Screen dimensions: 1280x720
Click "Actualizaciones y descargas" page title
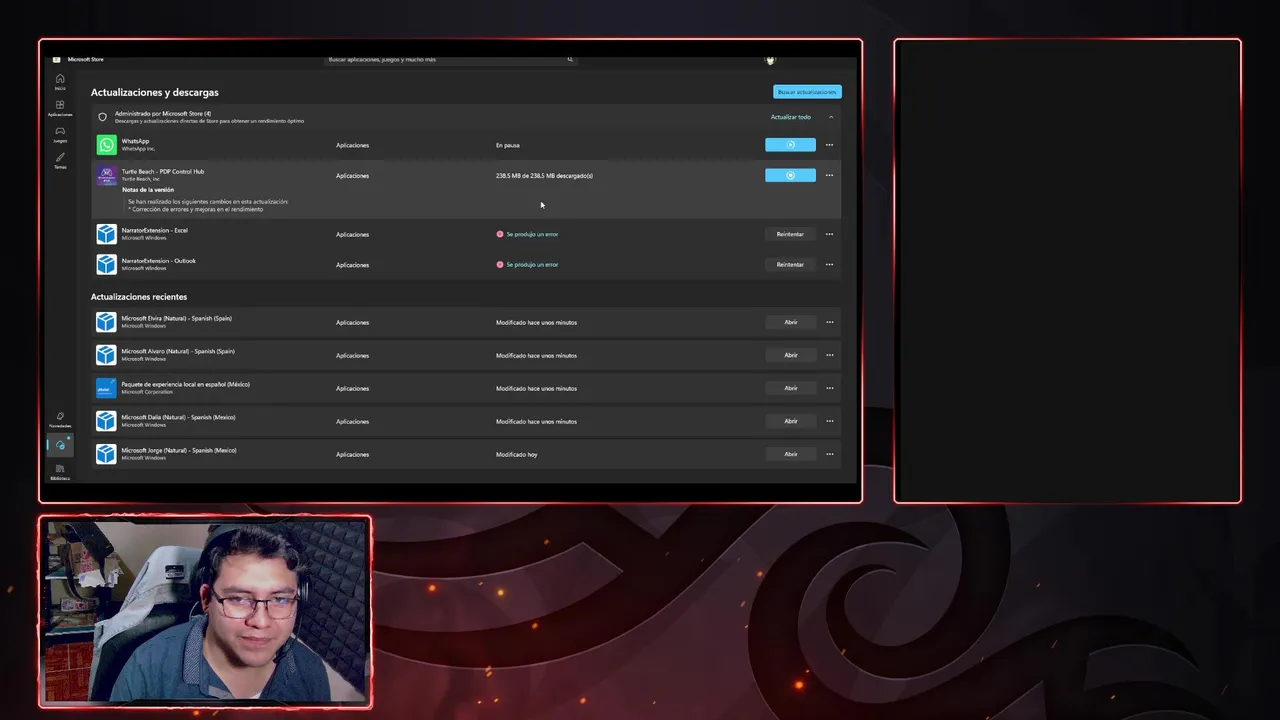(x=155, y=92)
